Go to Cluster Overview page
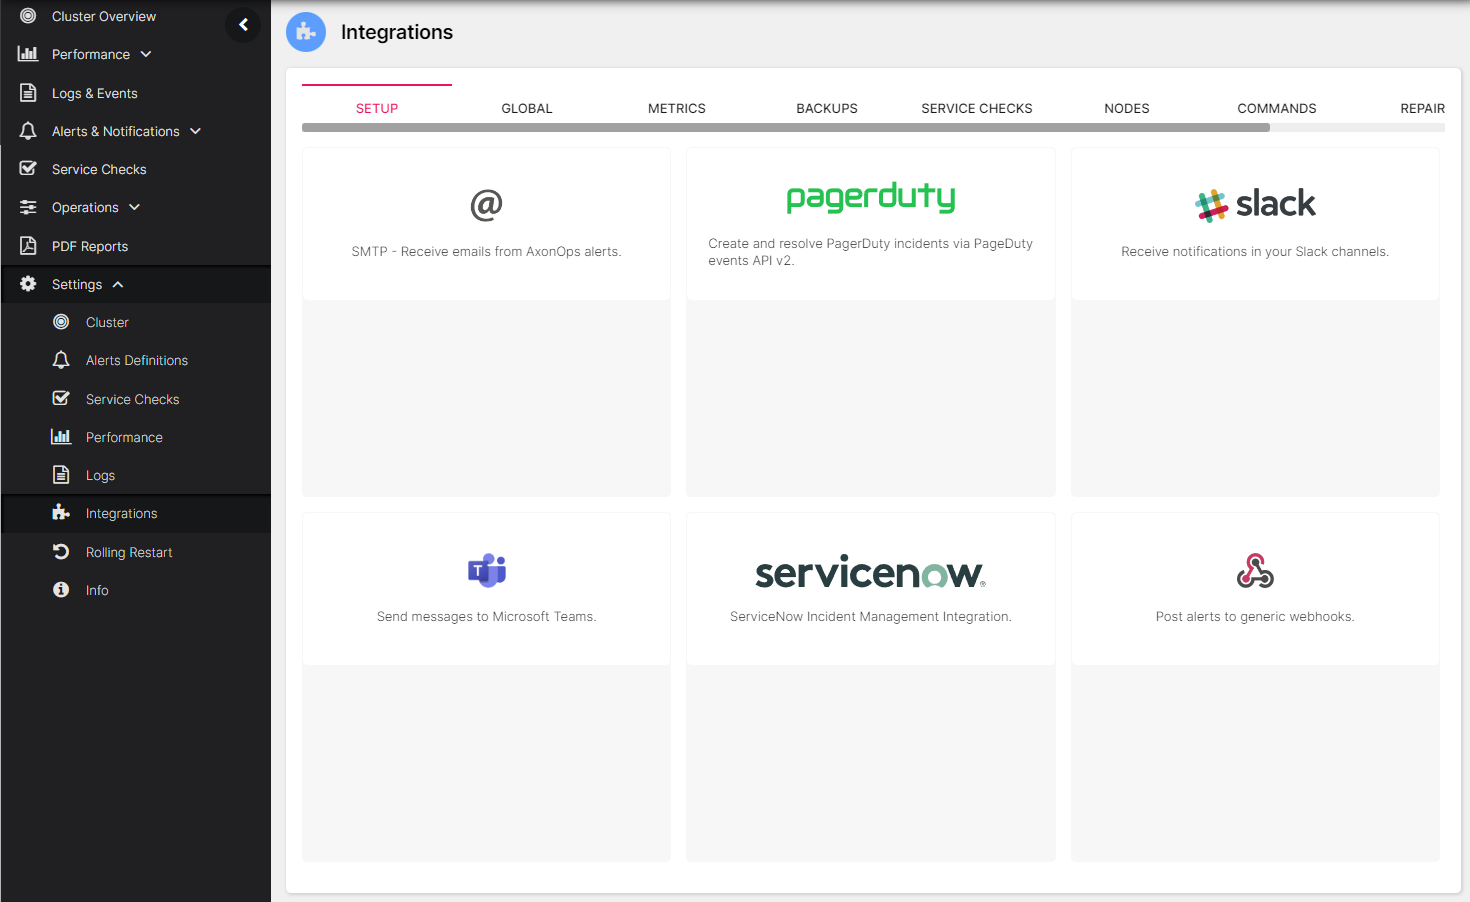This screenshot has height=902, width=1470. click(x=103, y=16)
